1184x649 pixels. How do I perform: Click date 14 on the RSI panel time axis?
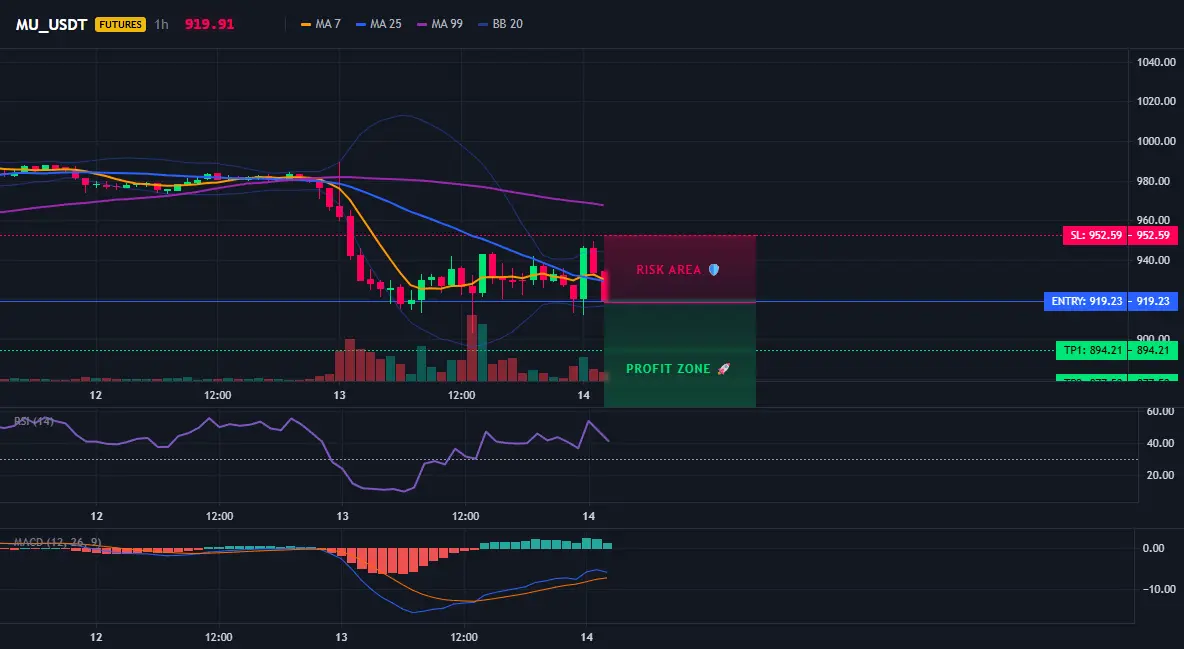(589, 517)
